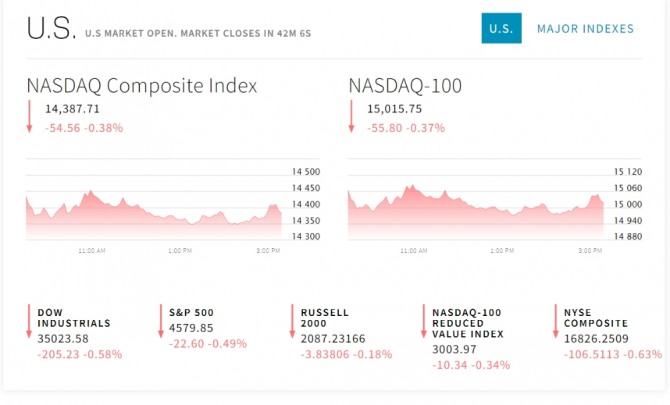Click the Dow Industrials down arrow icon
Viewport: 670px width, 405px height.
[30, 322]
